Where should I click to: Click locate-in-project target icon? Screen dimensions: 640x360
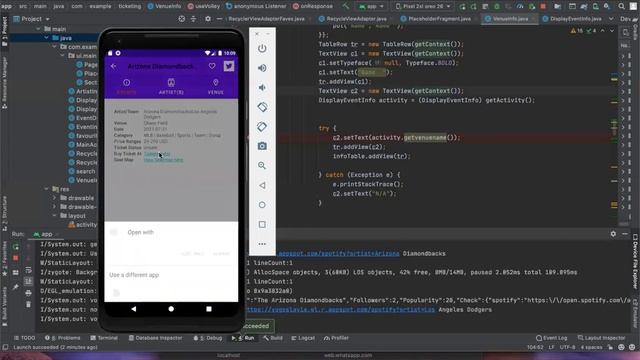[x=182, y=19]
